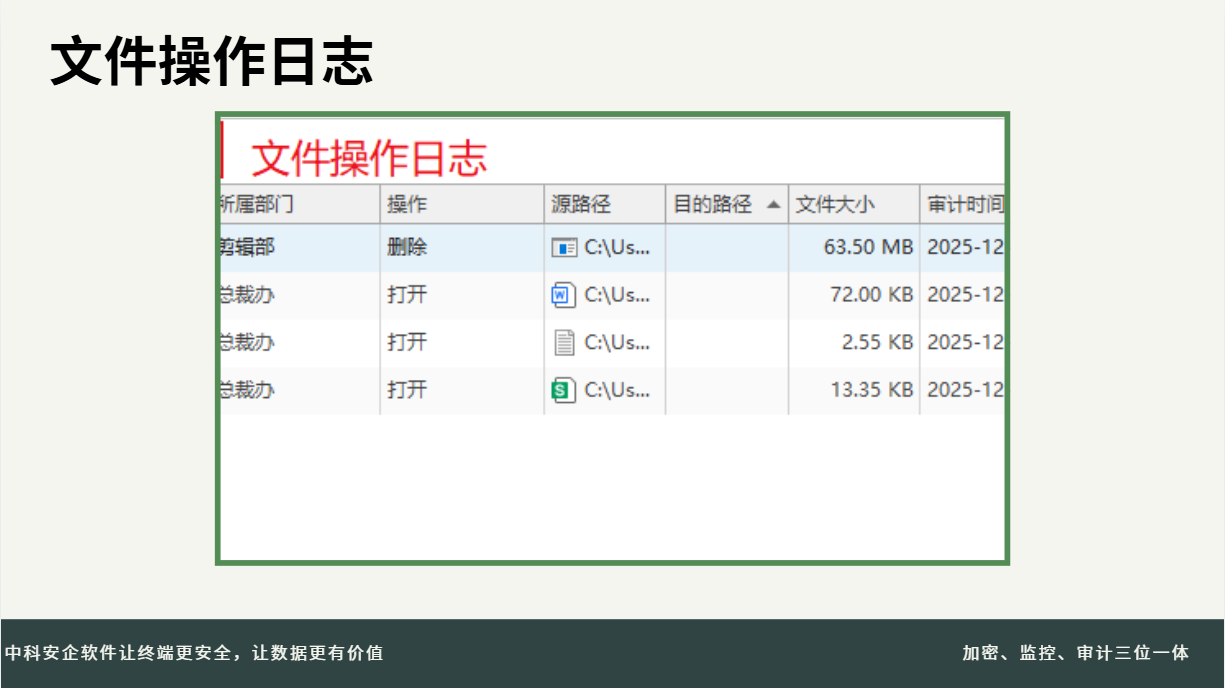Image resolution: width=1225 pixels, height=688 pixels.
Task: Click the 审计时间 column header
Action: 964,205
